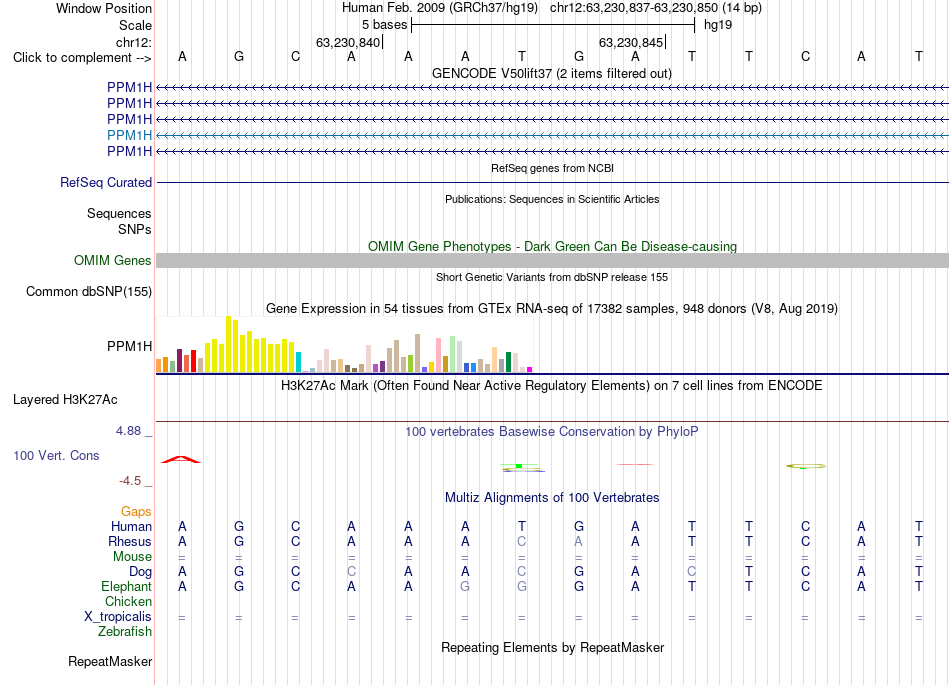Open 'RefSeq genes from NCBI' track title
Viewport: 950px width, 685px height.
coord(552,168)
